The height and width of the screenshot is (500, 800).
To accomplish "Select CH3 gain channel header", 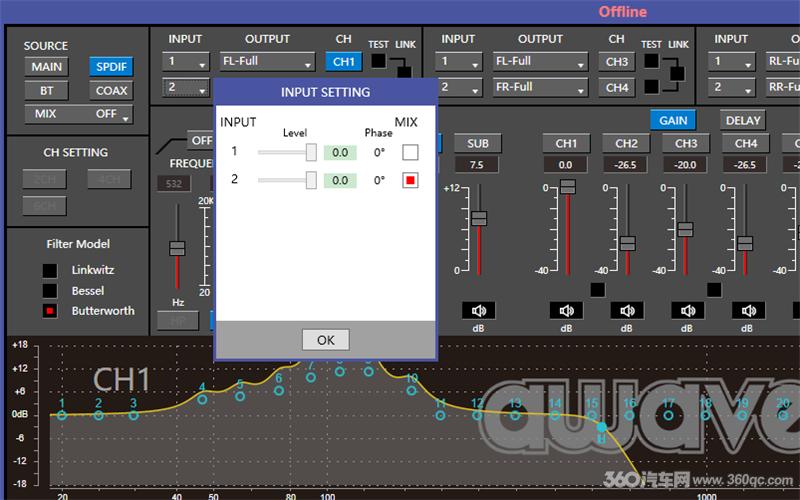I will [686, 143].
